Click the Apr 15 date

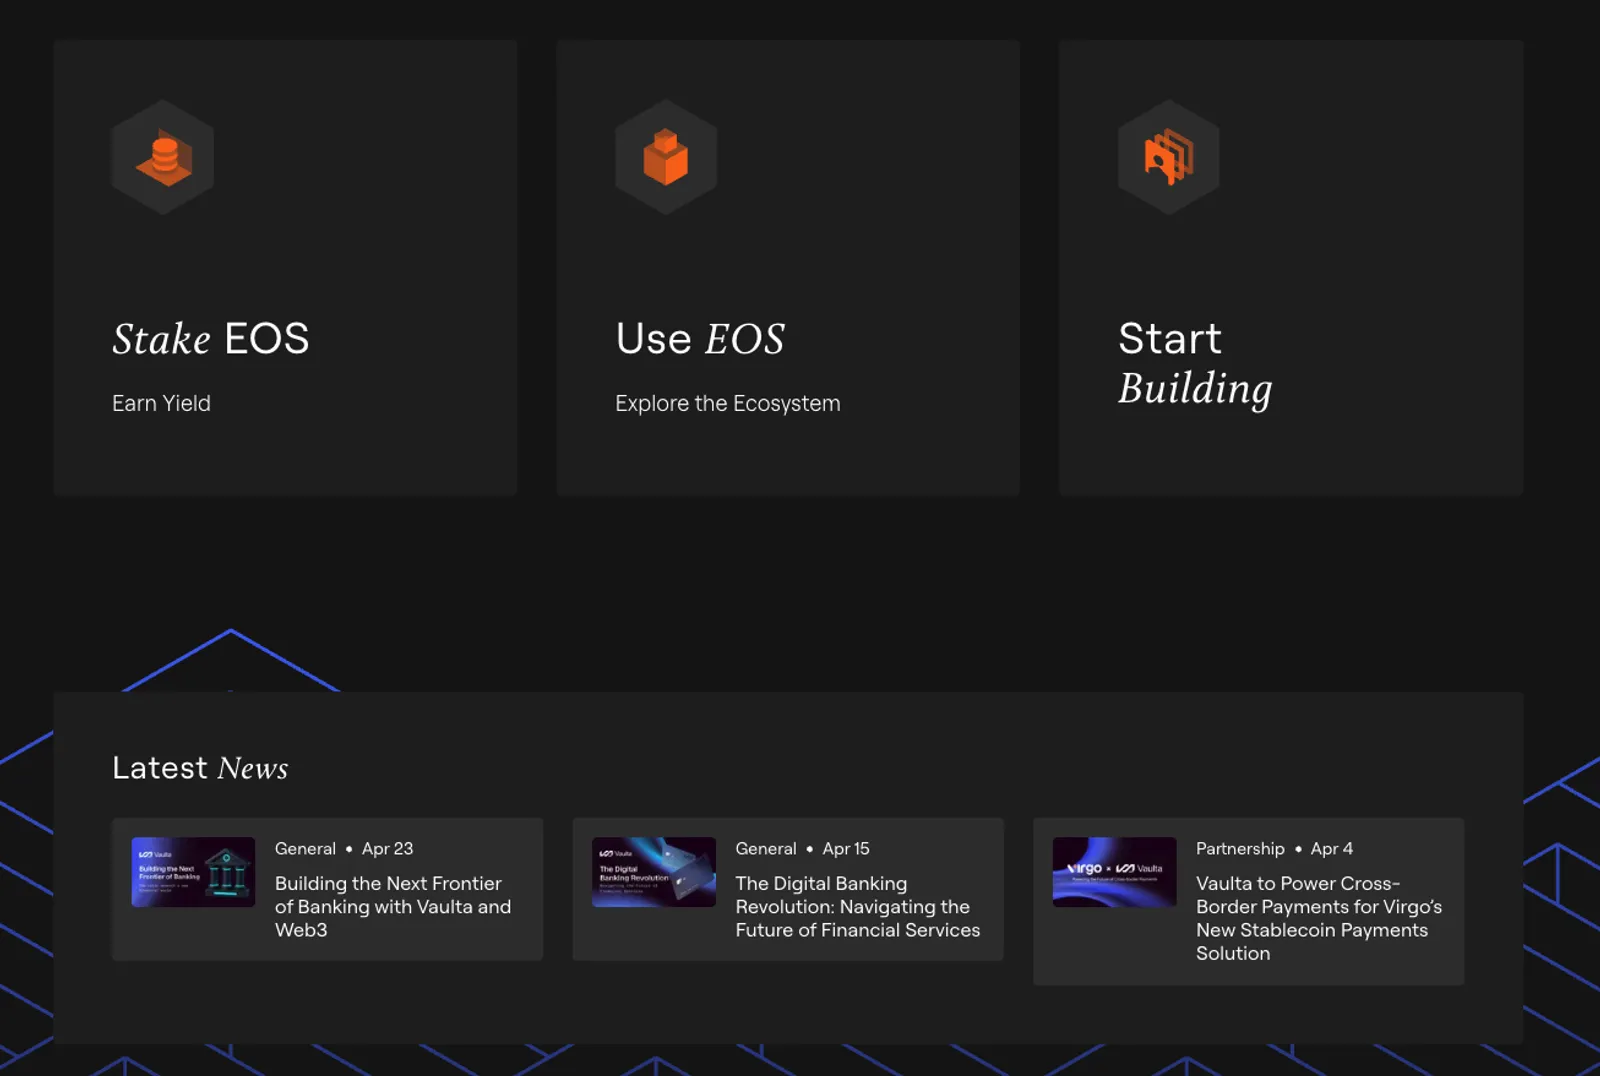(846, 848)
